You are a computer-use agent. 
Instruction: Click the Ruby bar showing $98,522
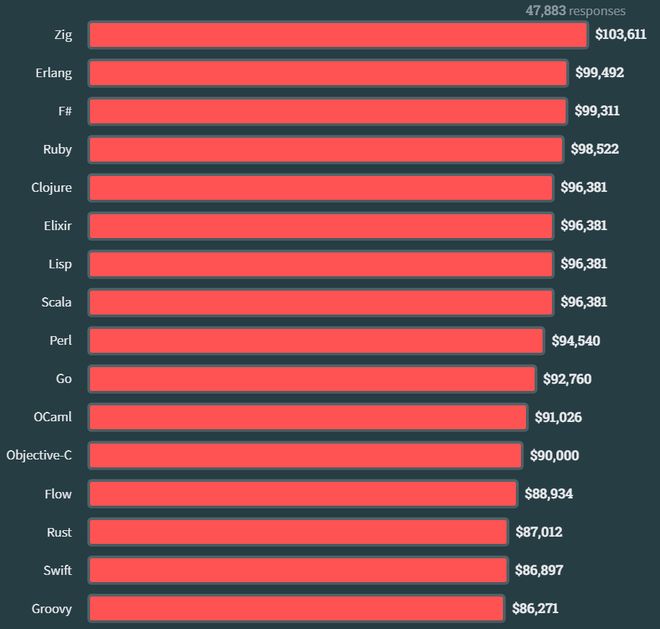[326, 149]
